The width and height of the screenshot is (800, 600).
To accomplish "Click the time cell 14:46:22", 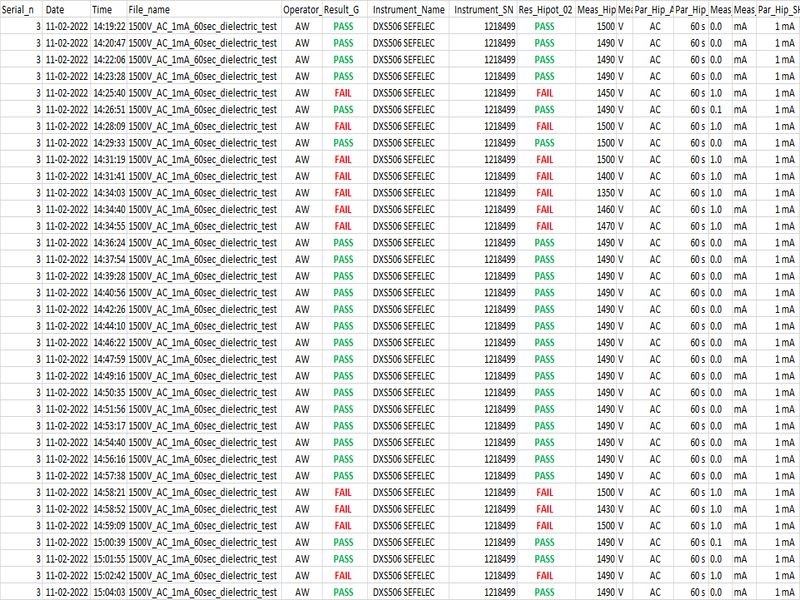I will pos(109,343).
